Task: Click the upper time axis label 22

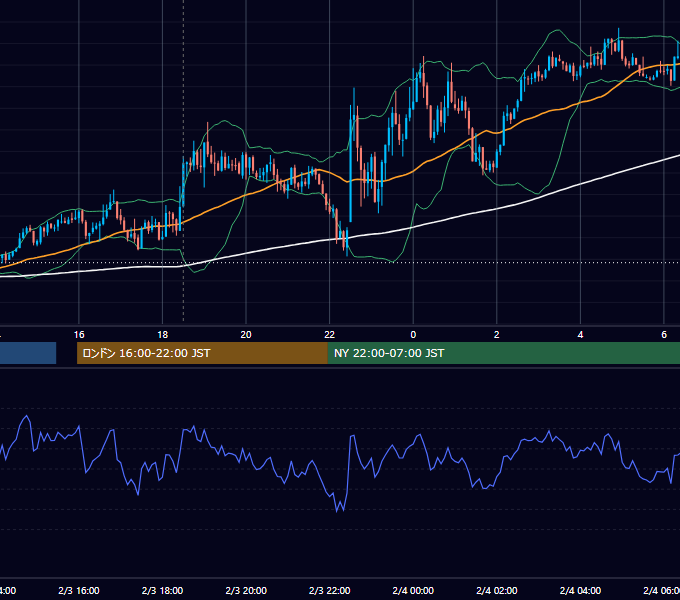Action: point(330,335)
